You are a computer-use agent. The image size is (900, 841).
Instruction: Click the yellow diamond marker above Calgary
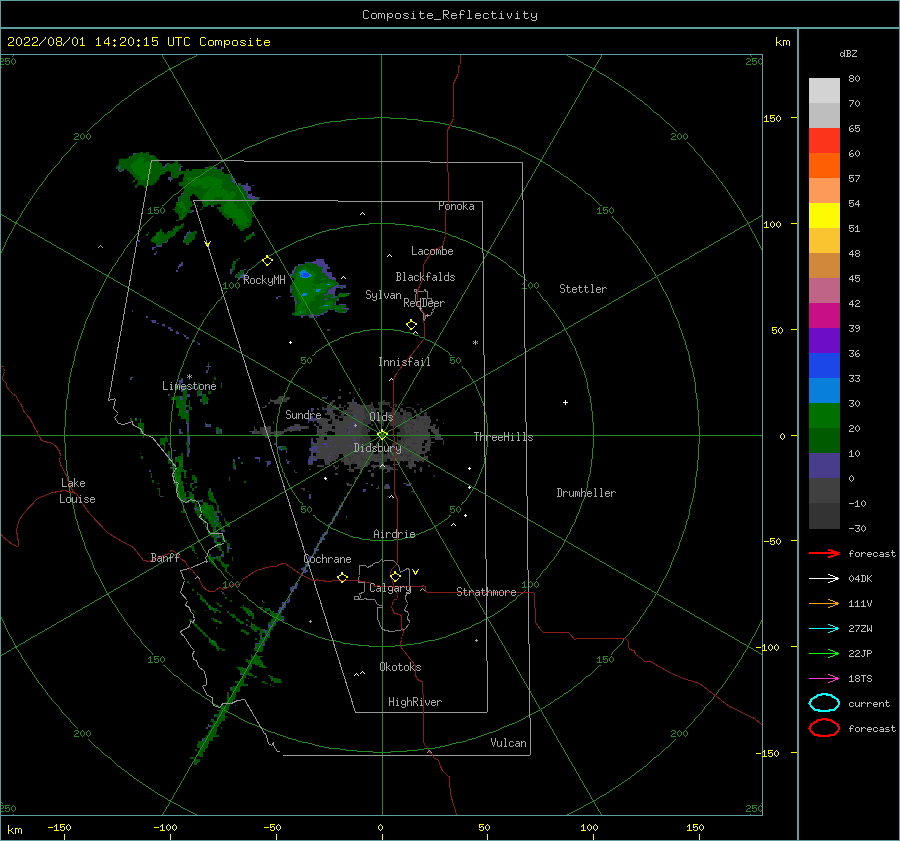point(395,576)
